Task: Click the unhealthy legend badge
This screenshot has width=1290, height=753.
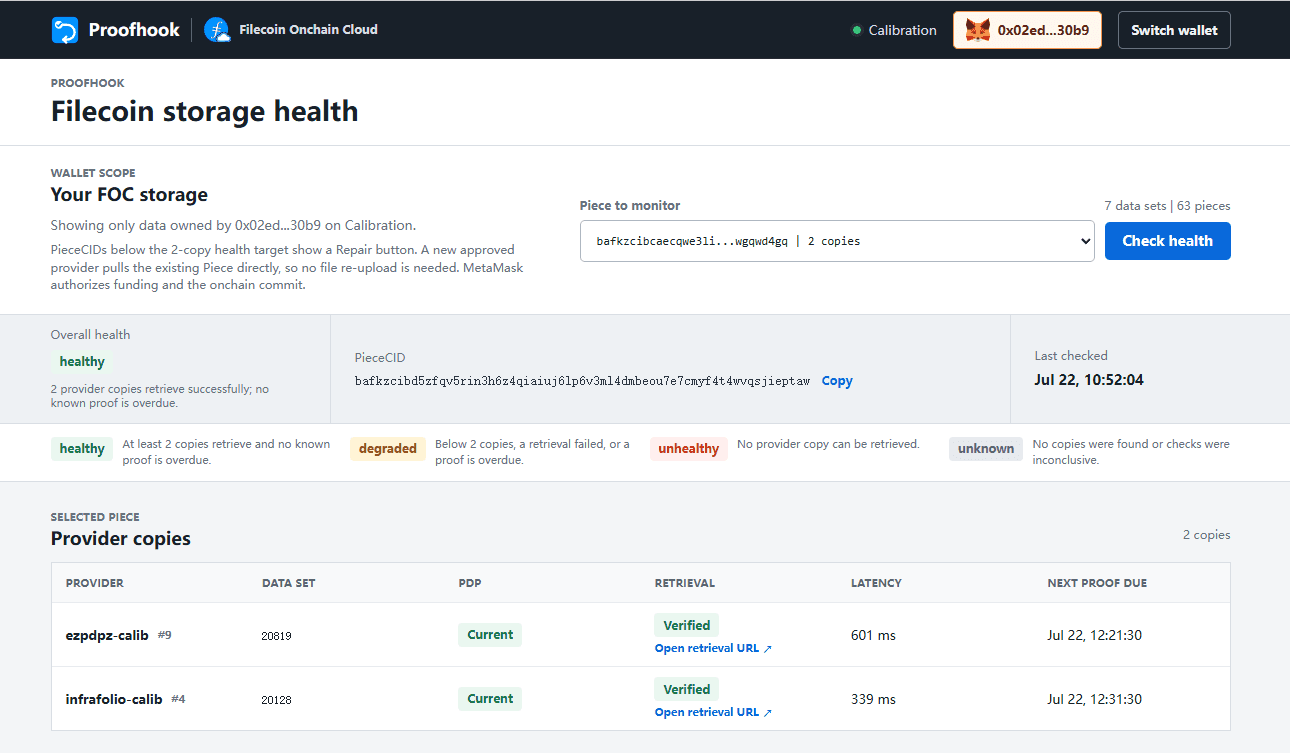Action: [688, 449]
